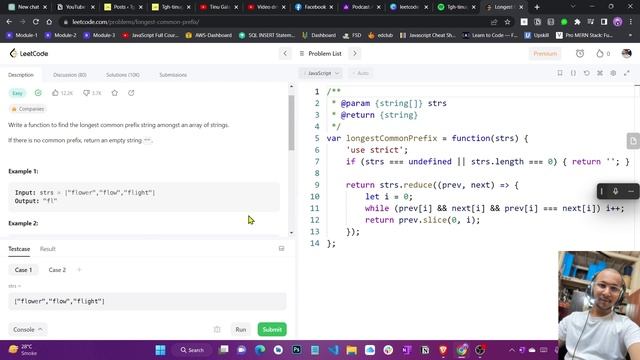Open the browser extensions puzzle icon
640x360 pixels.
[x=577, y=22]
